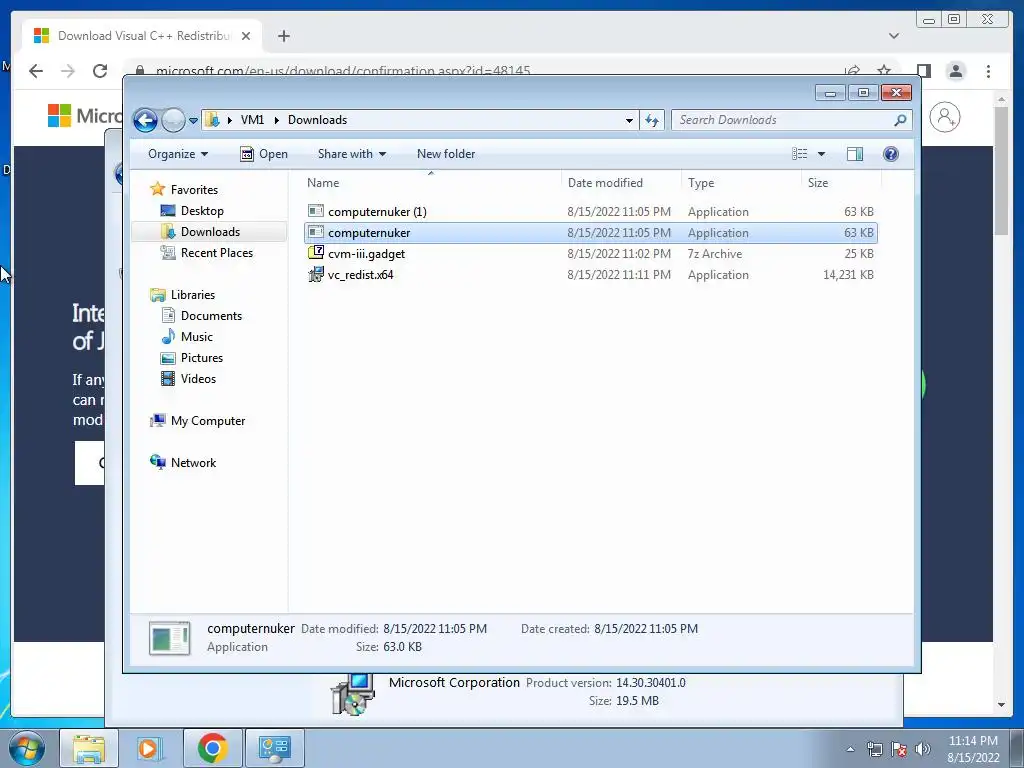This screenshot has height=768, width=1024.
Task: Open the Control Panel taskbar icon
Action: (x=274, y=748)
